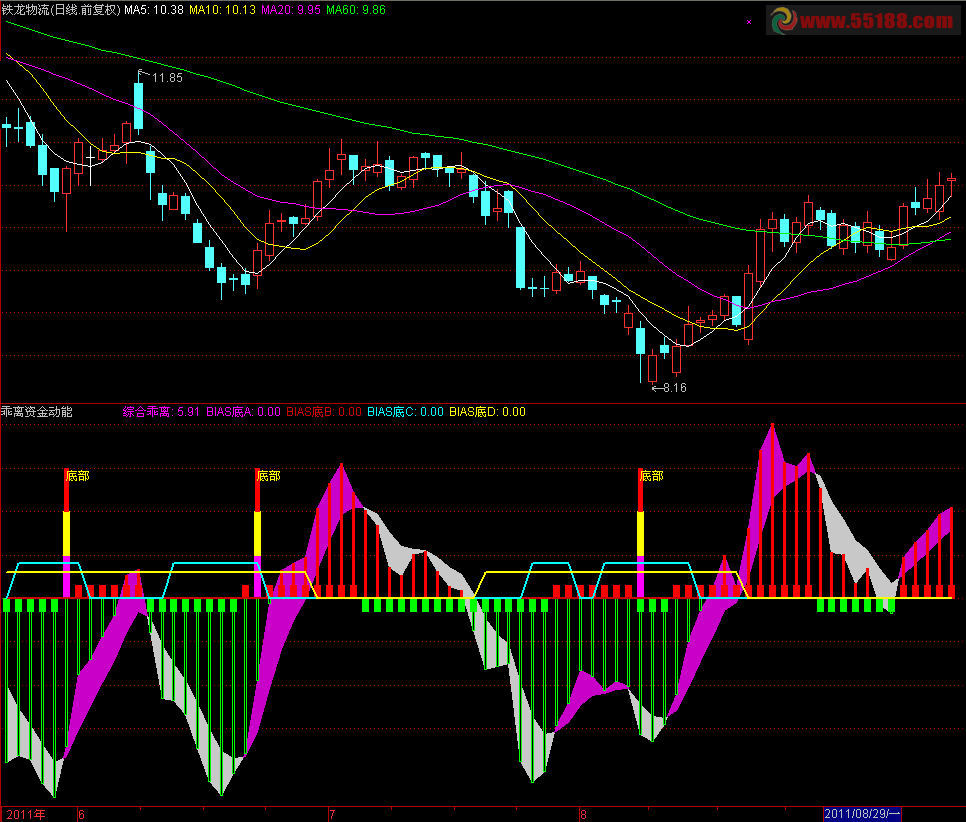Click the 11.85 high price label
The image size is (966, 822).
point(166,78)
